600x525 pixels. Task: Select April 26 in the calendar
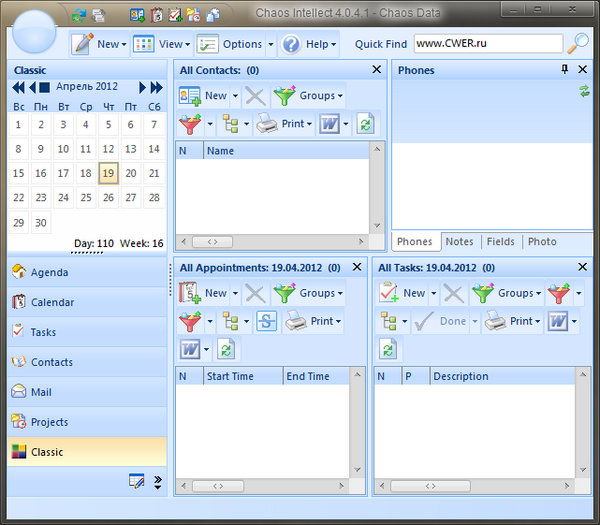[x=108, y=197]
